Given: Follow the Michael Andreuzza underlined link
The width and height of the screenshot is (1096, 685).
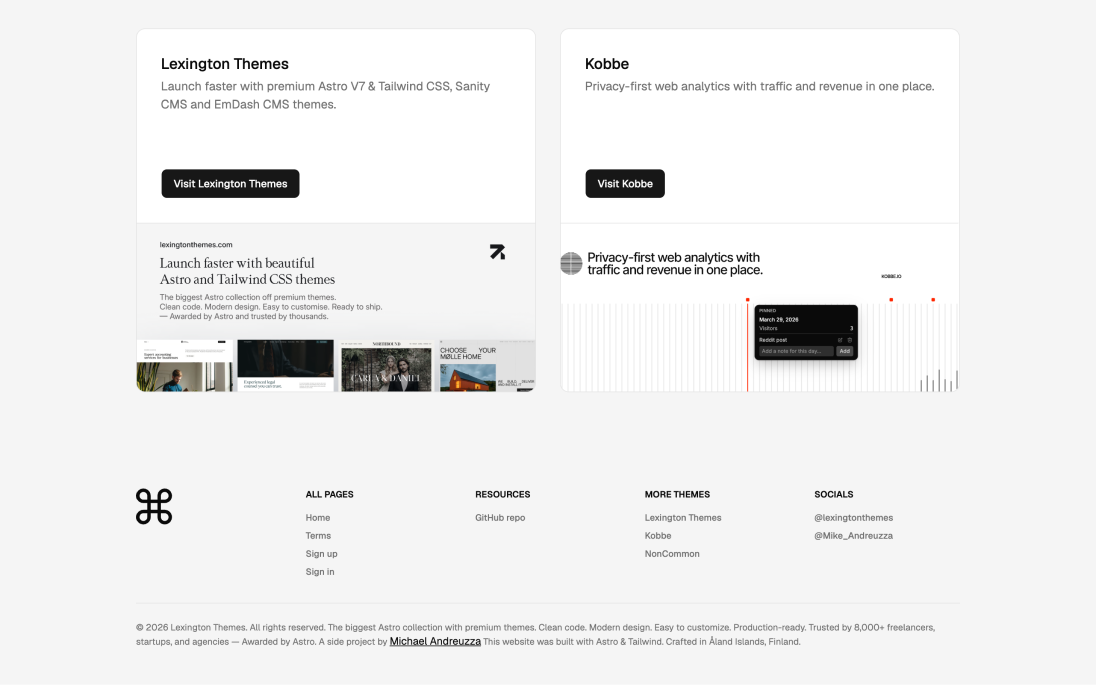Looking at the screenshot, I should 435,641.
